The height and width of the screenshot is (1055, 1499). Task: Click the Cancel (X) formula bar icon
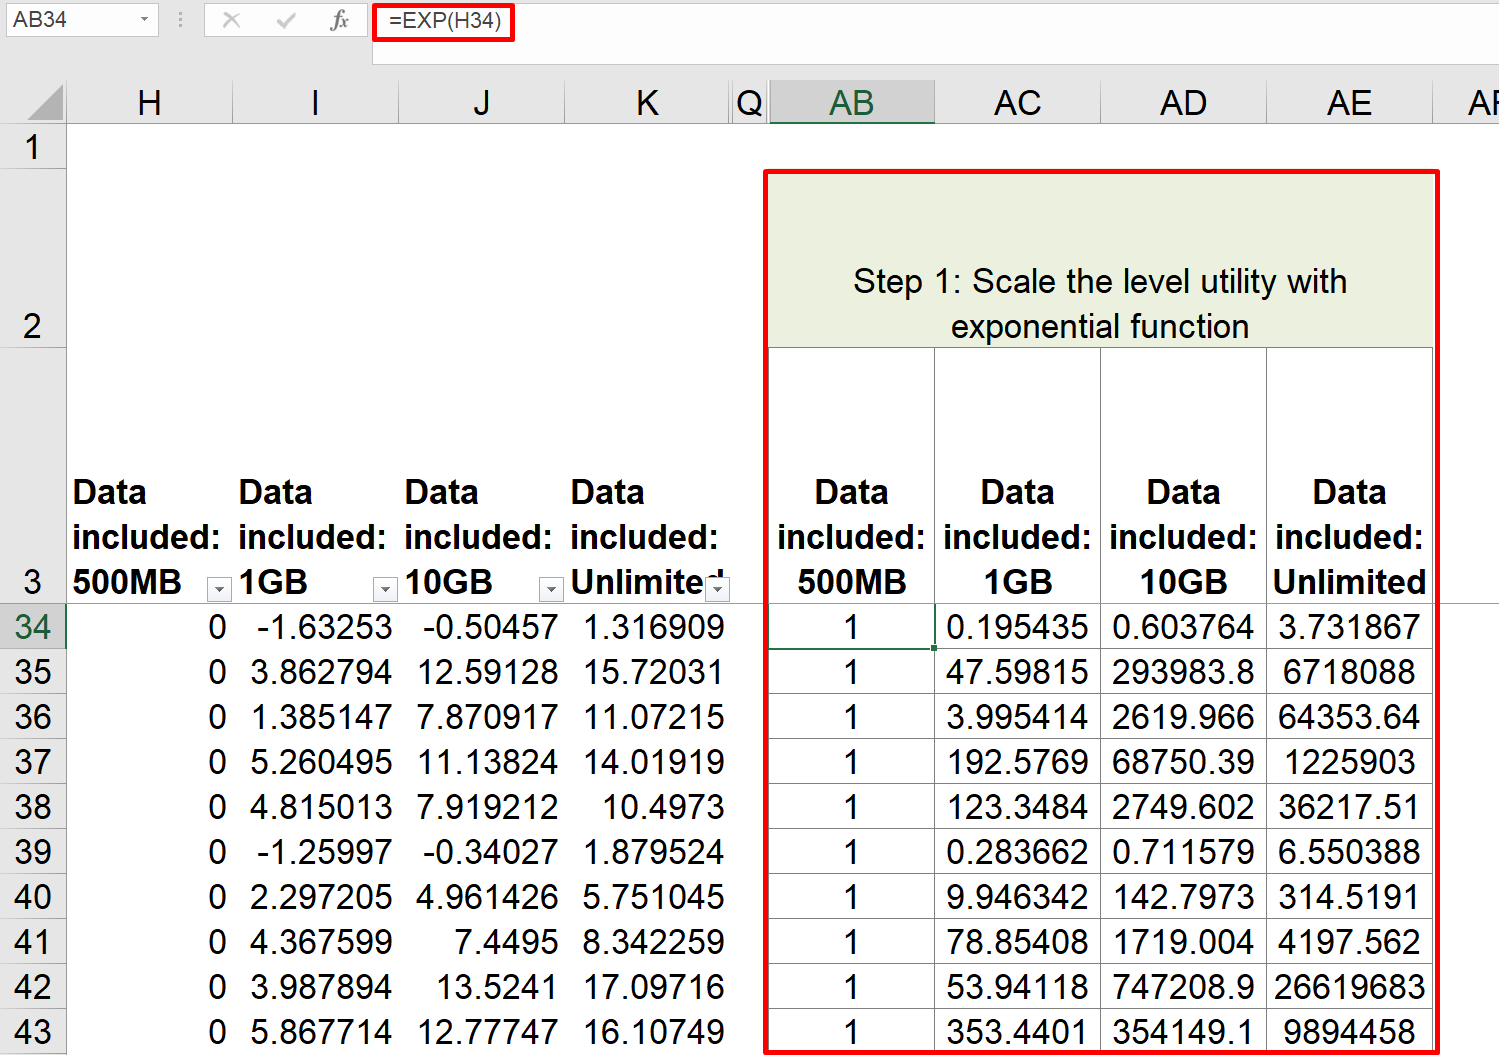231,20
